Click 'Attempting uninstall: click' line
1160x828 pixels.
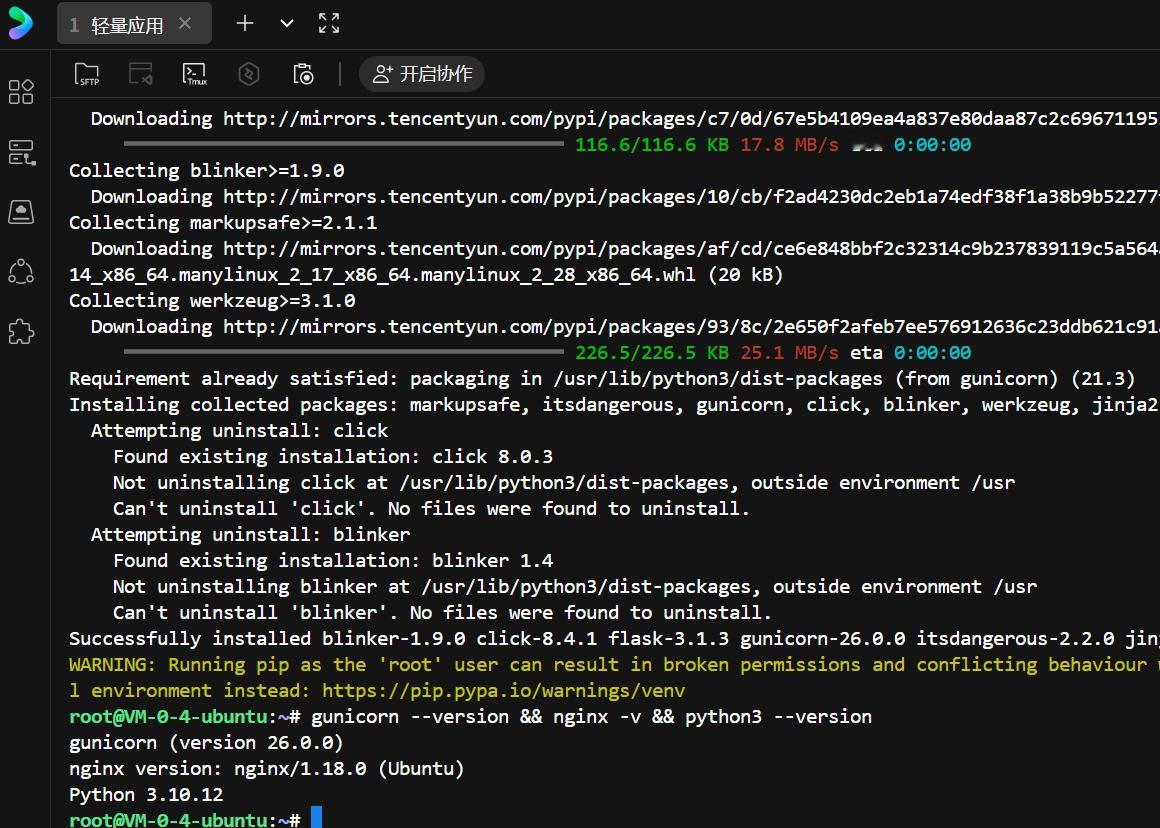pos(239,431)
